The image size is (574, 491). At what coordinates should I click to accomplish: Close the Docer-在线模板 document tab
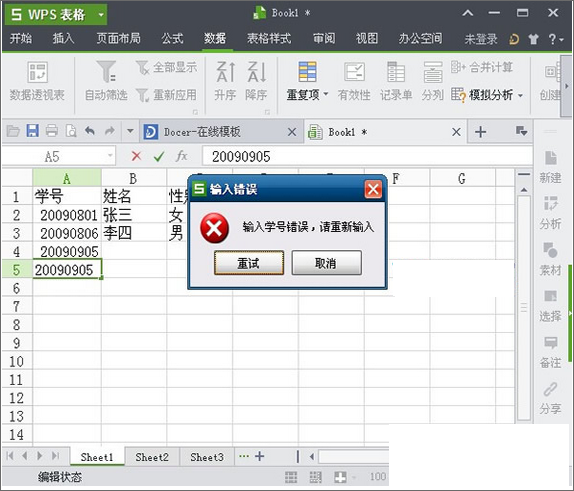pos(292,132)
